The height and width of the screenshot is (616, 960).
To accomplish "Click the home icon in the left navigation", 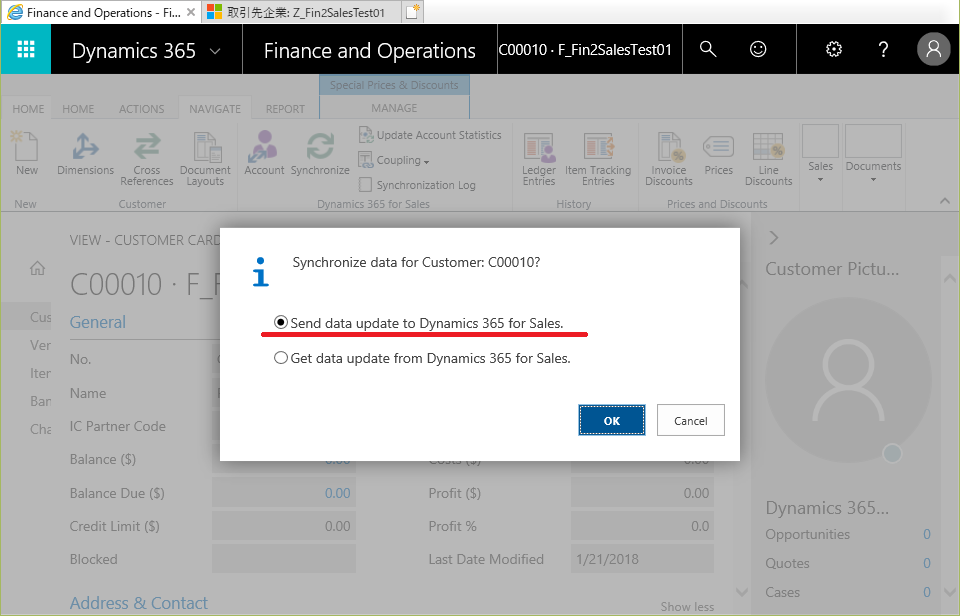I will click(37, 268).
